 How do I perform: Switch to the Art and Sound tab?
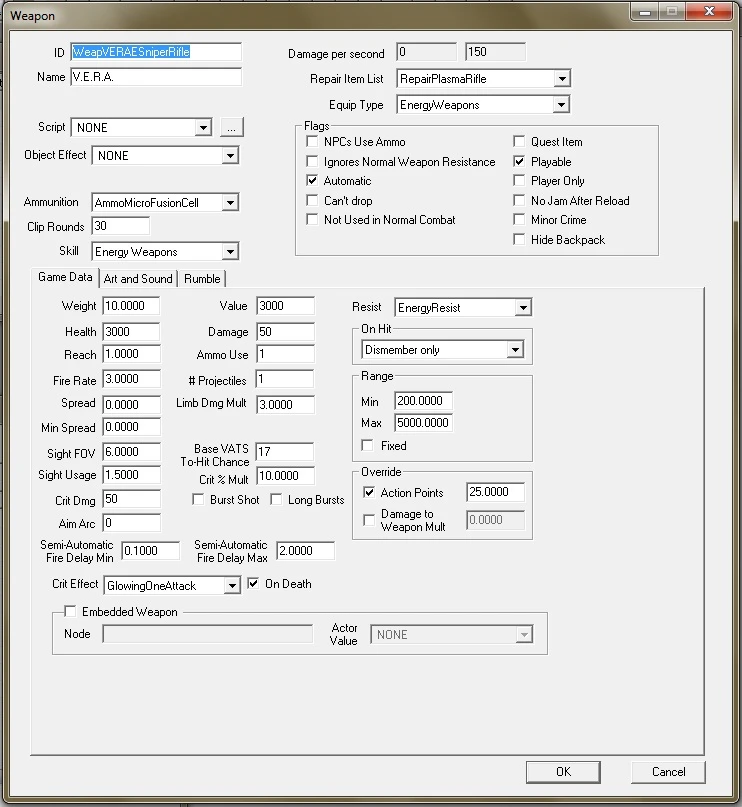138,279
